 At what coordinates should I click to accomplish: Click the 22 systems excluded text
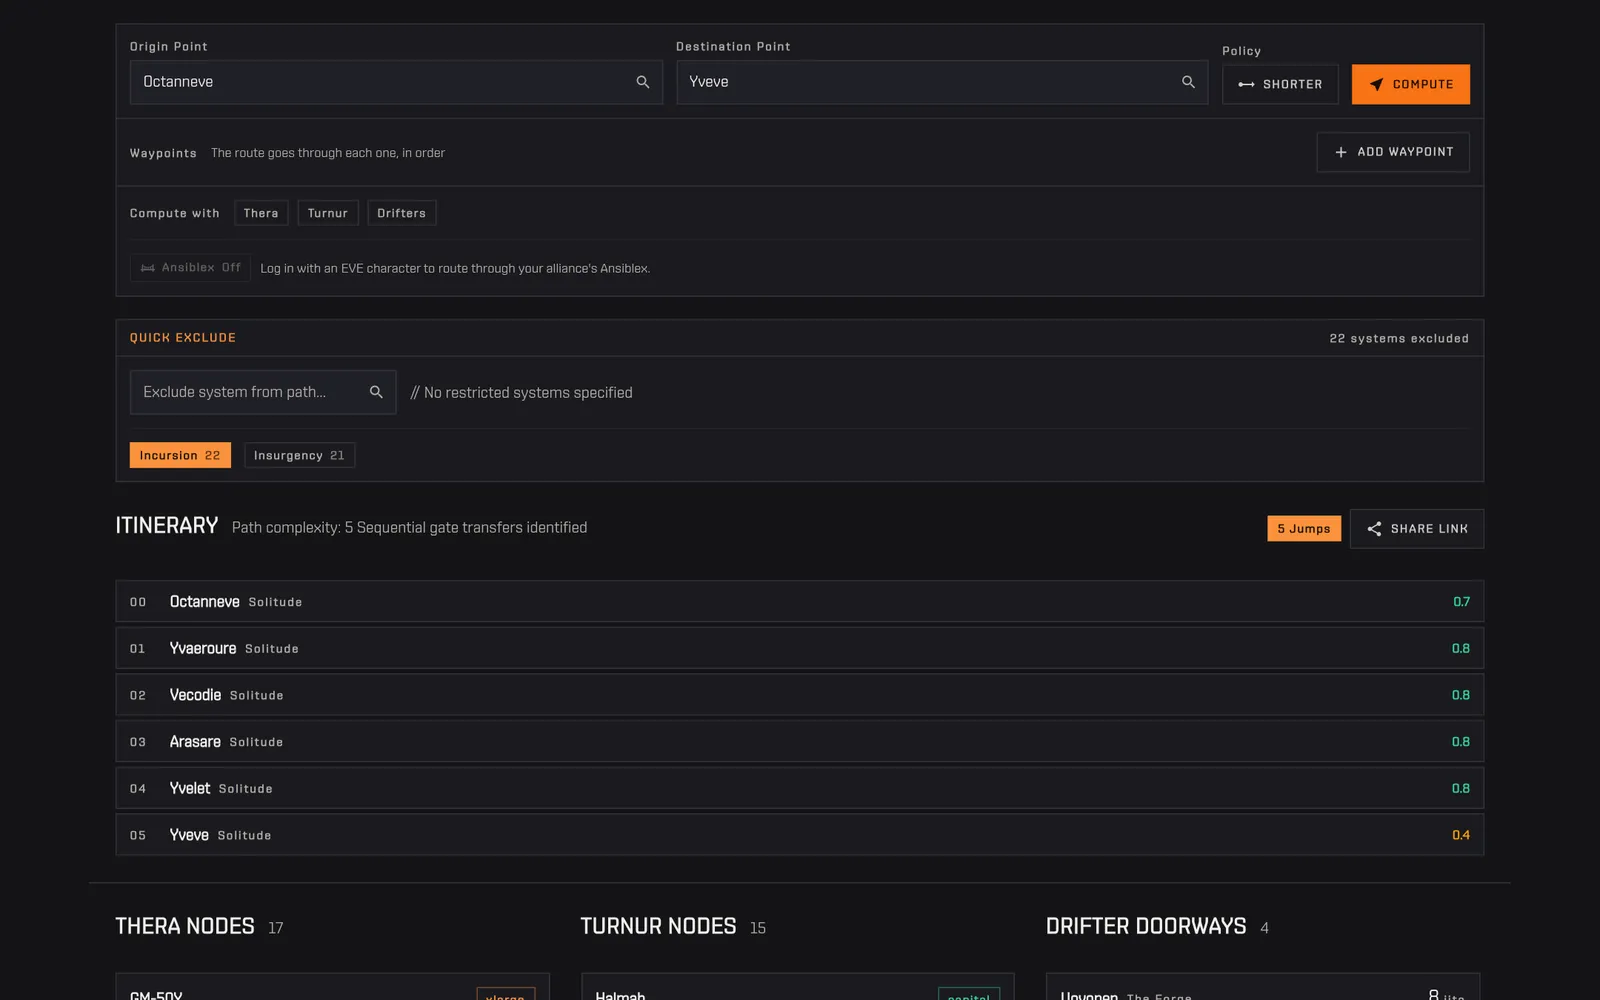pos(1399,339)
